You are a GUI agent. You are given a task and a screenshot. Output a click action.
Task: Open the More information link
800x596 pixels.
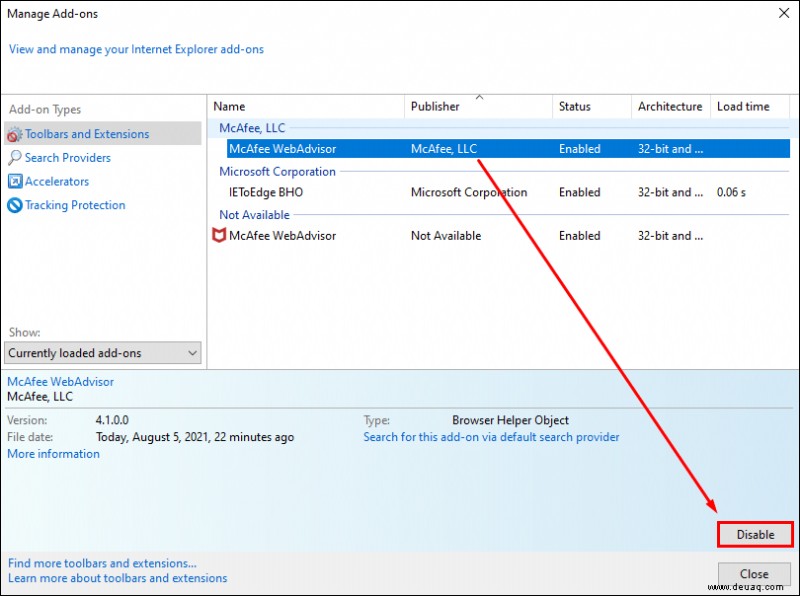54,454
